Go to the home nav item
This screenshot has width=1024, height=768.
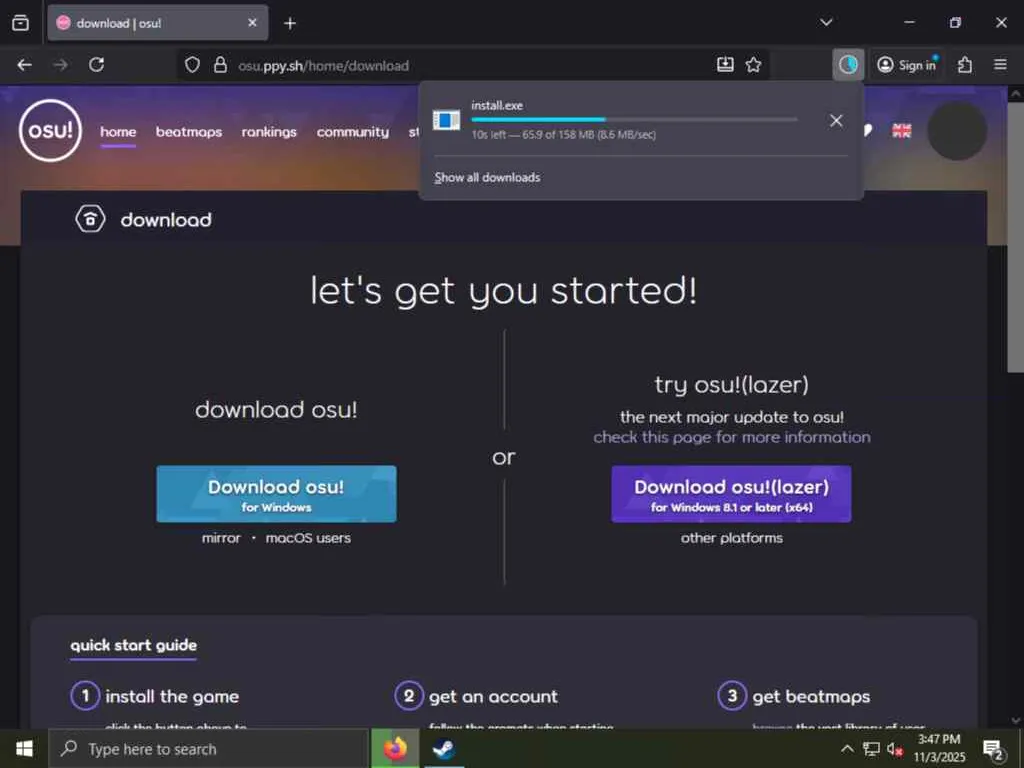pyautogui.click(x=118, y=132)
